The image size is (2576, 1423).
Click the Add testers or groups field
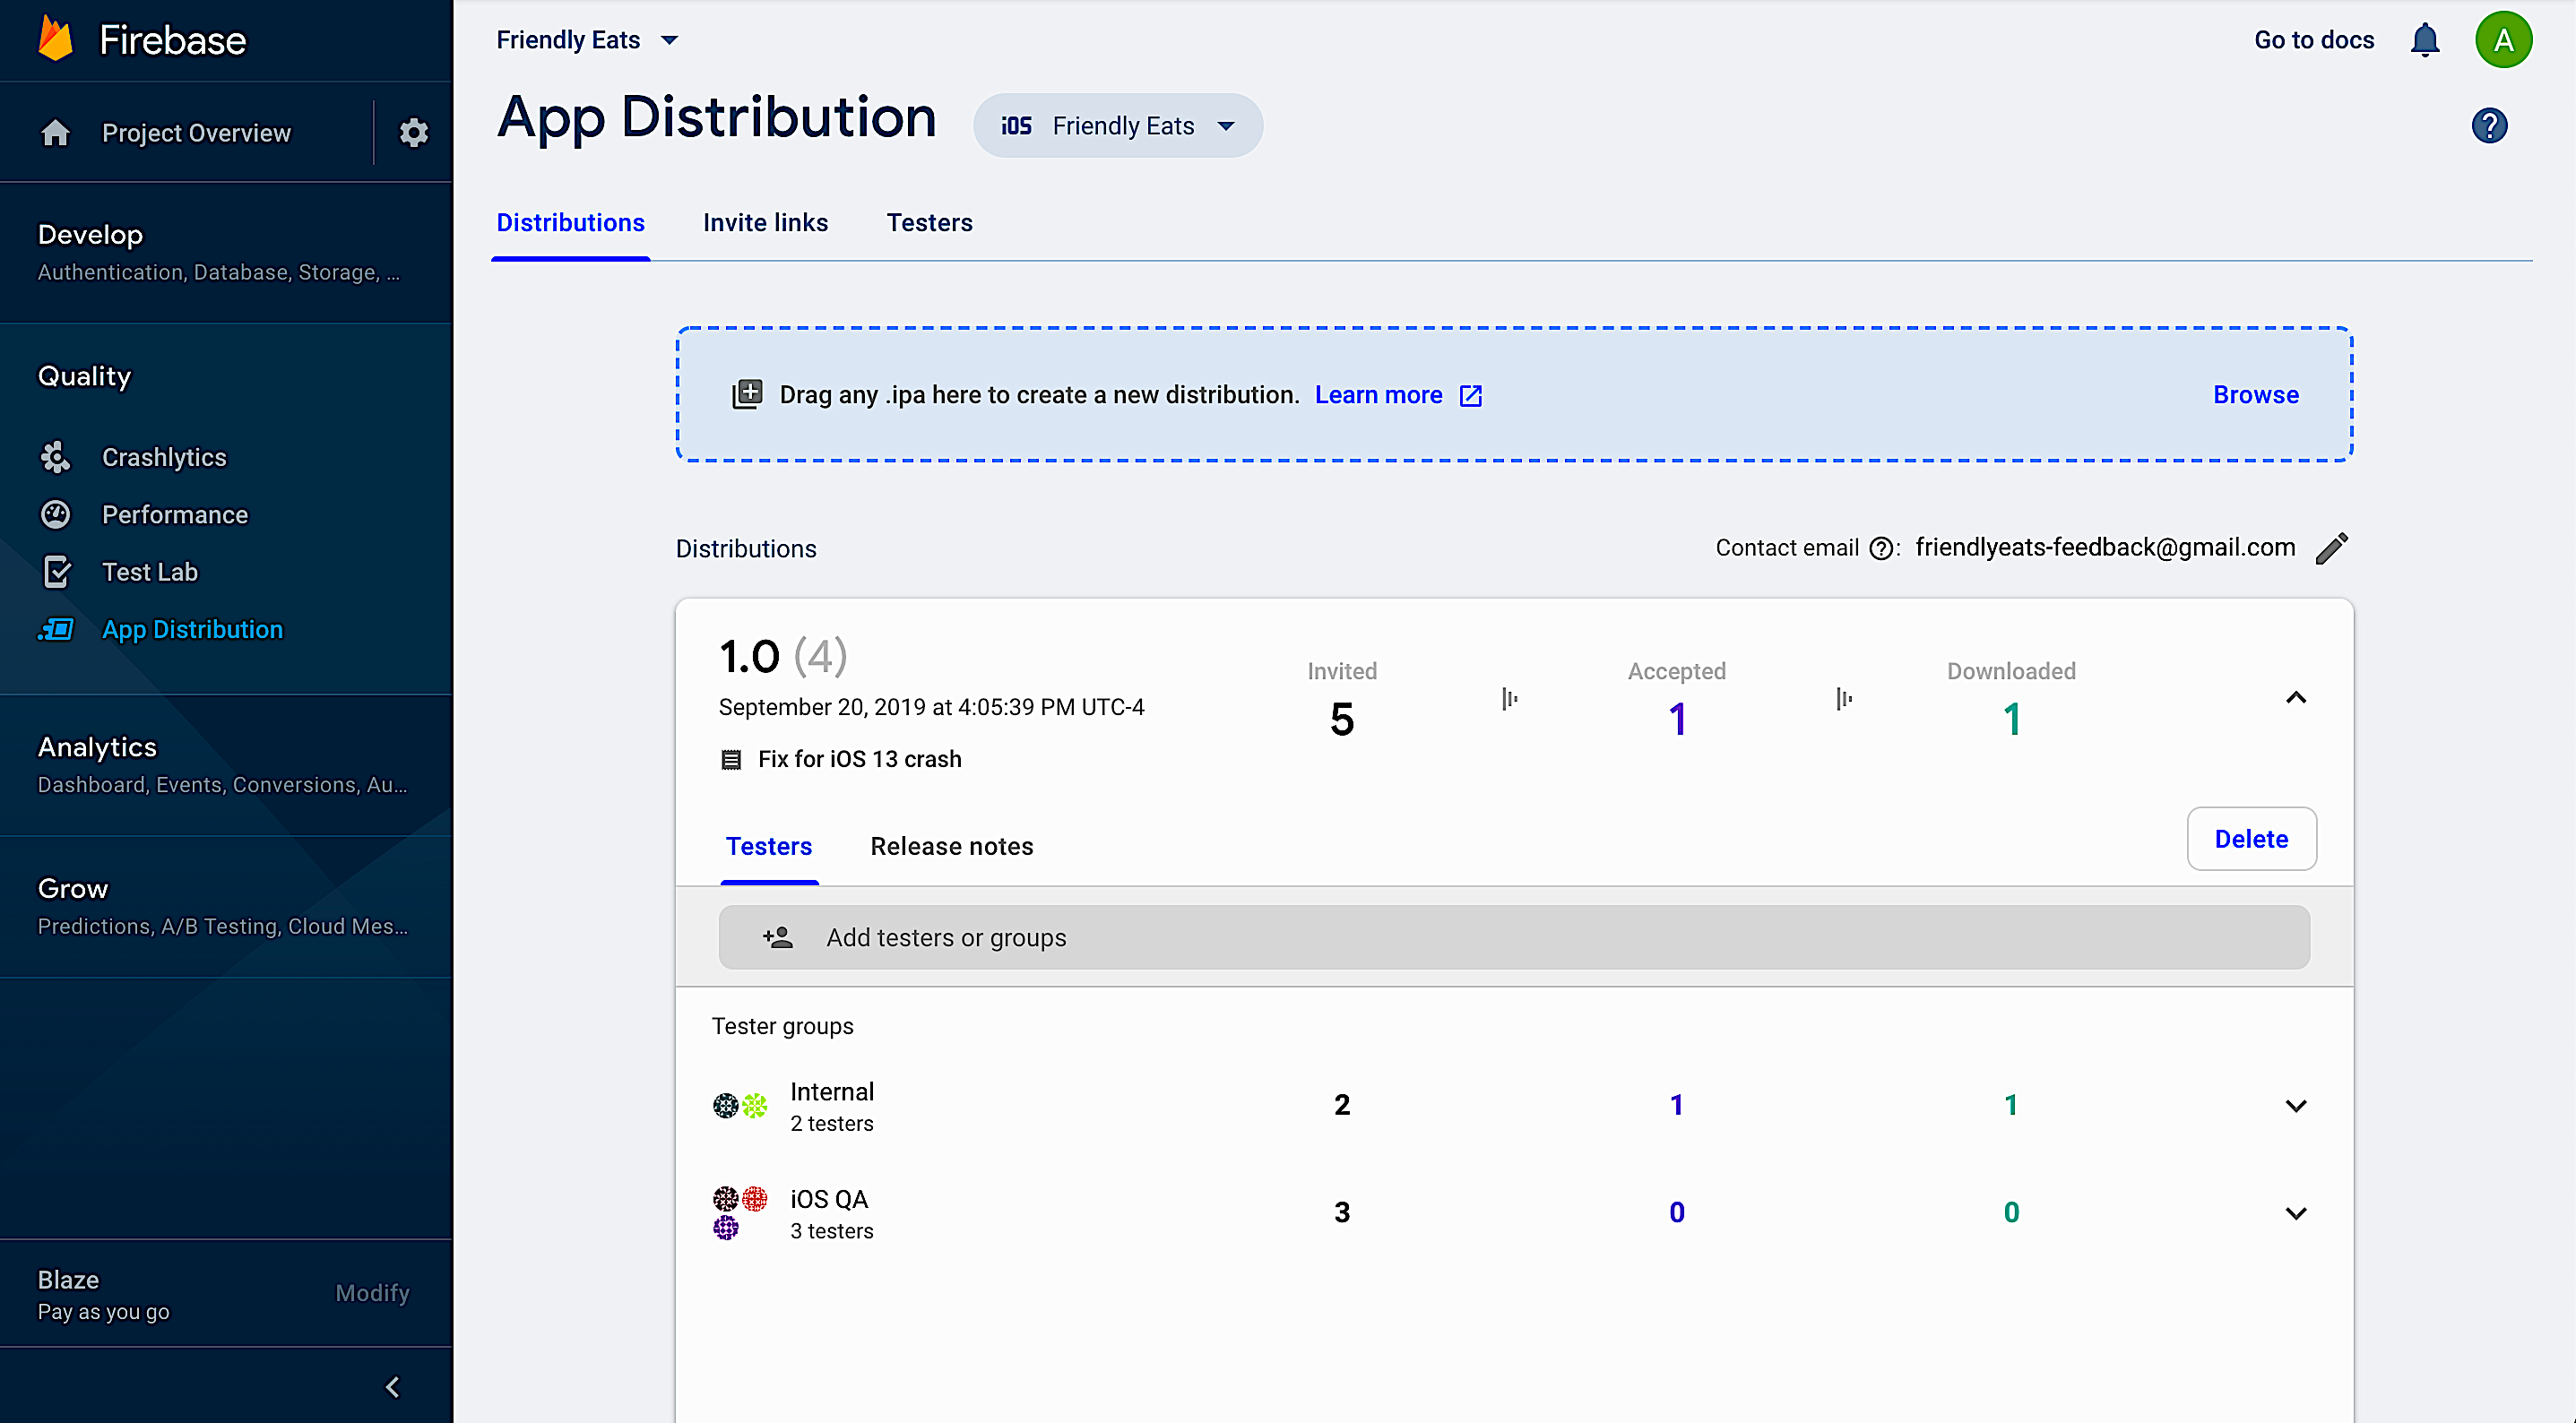tap(1514, 938)
